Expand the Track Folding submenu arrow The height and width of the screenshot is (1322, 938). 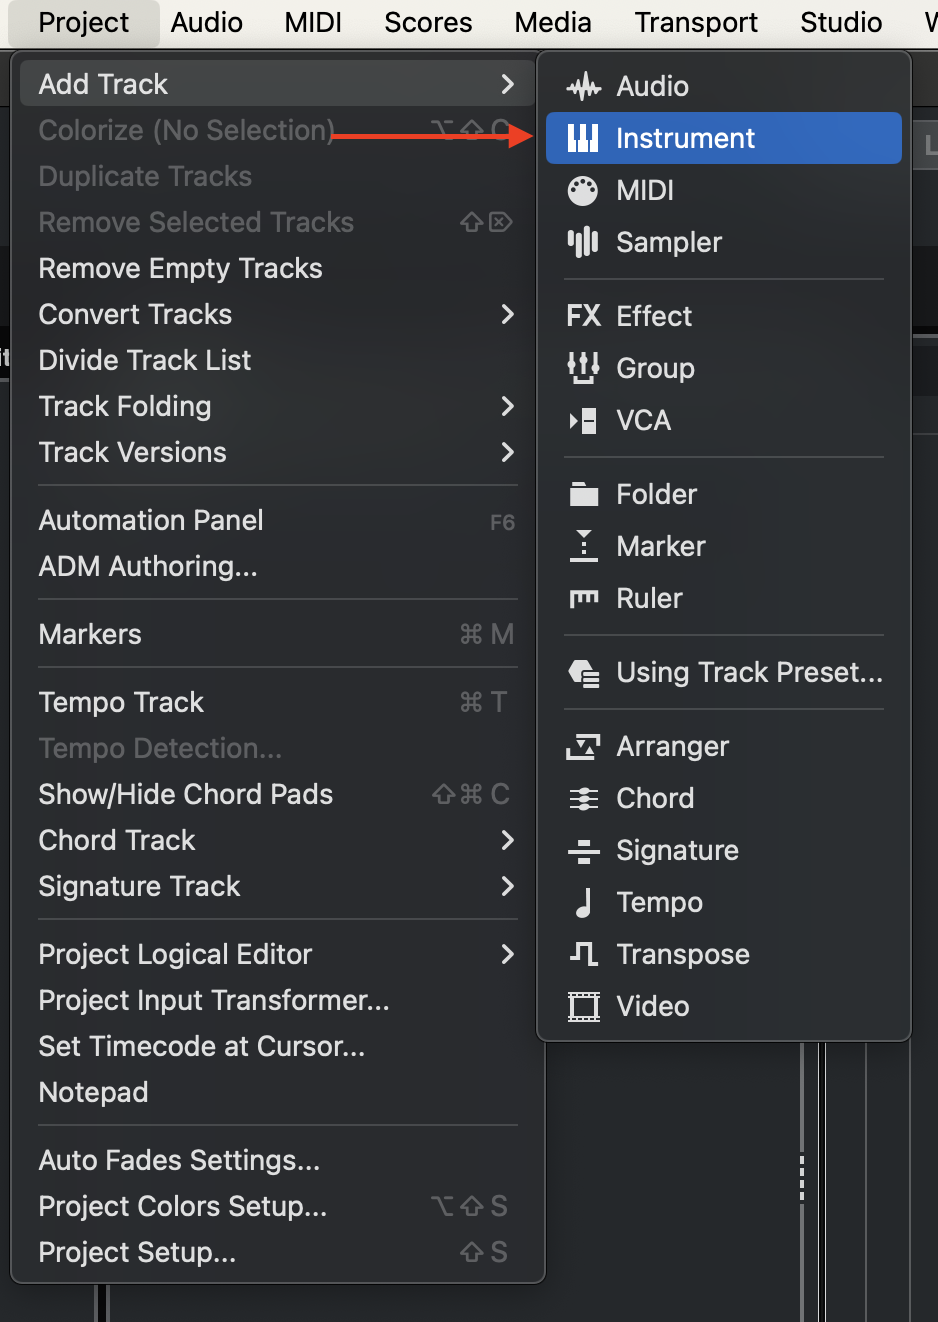point(507,406)
